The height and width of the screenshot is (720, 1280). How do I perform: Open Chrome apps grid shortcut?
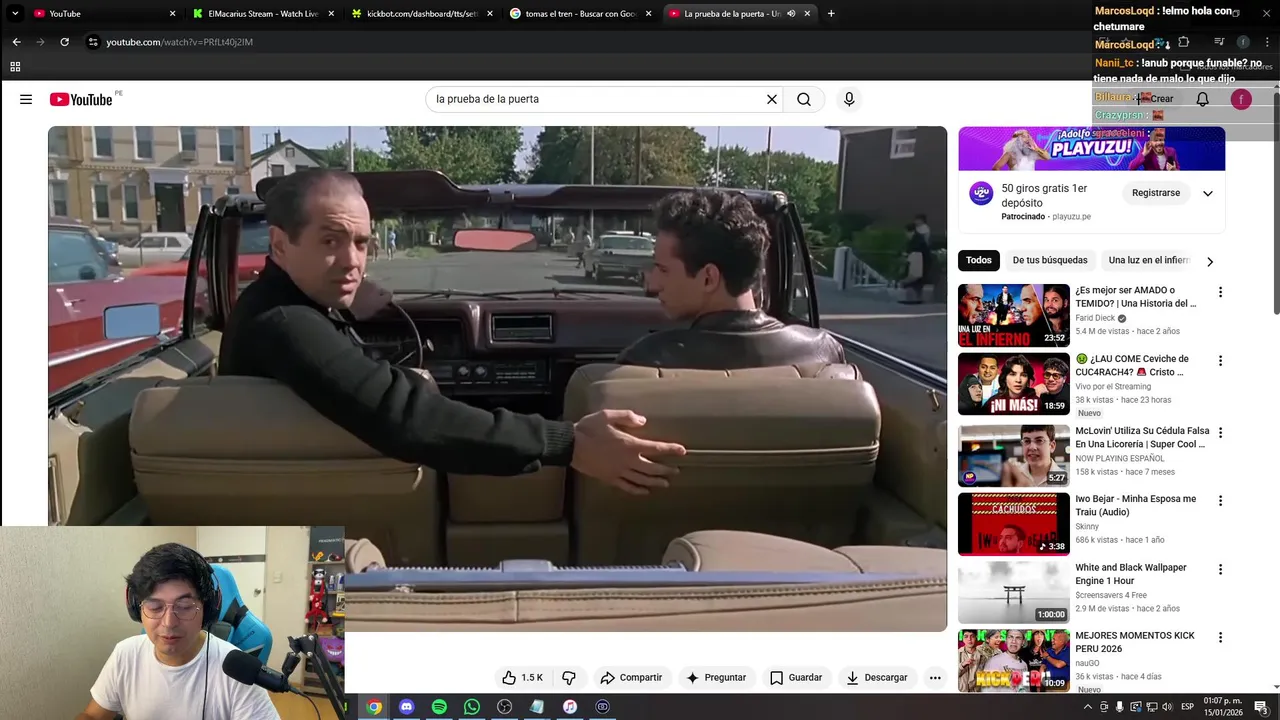15,67
